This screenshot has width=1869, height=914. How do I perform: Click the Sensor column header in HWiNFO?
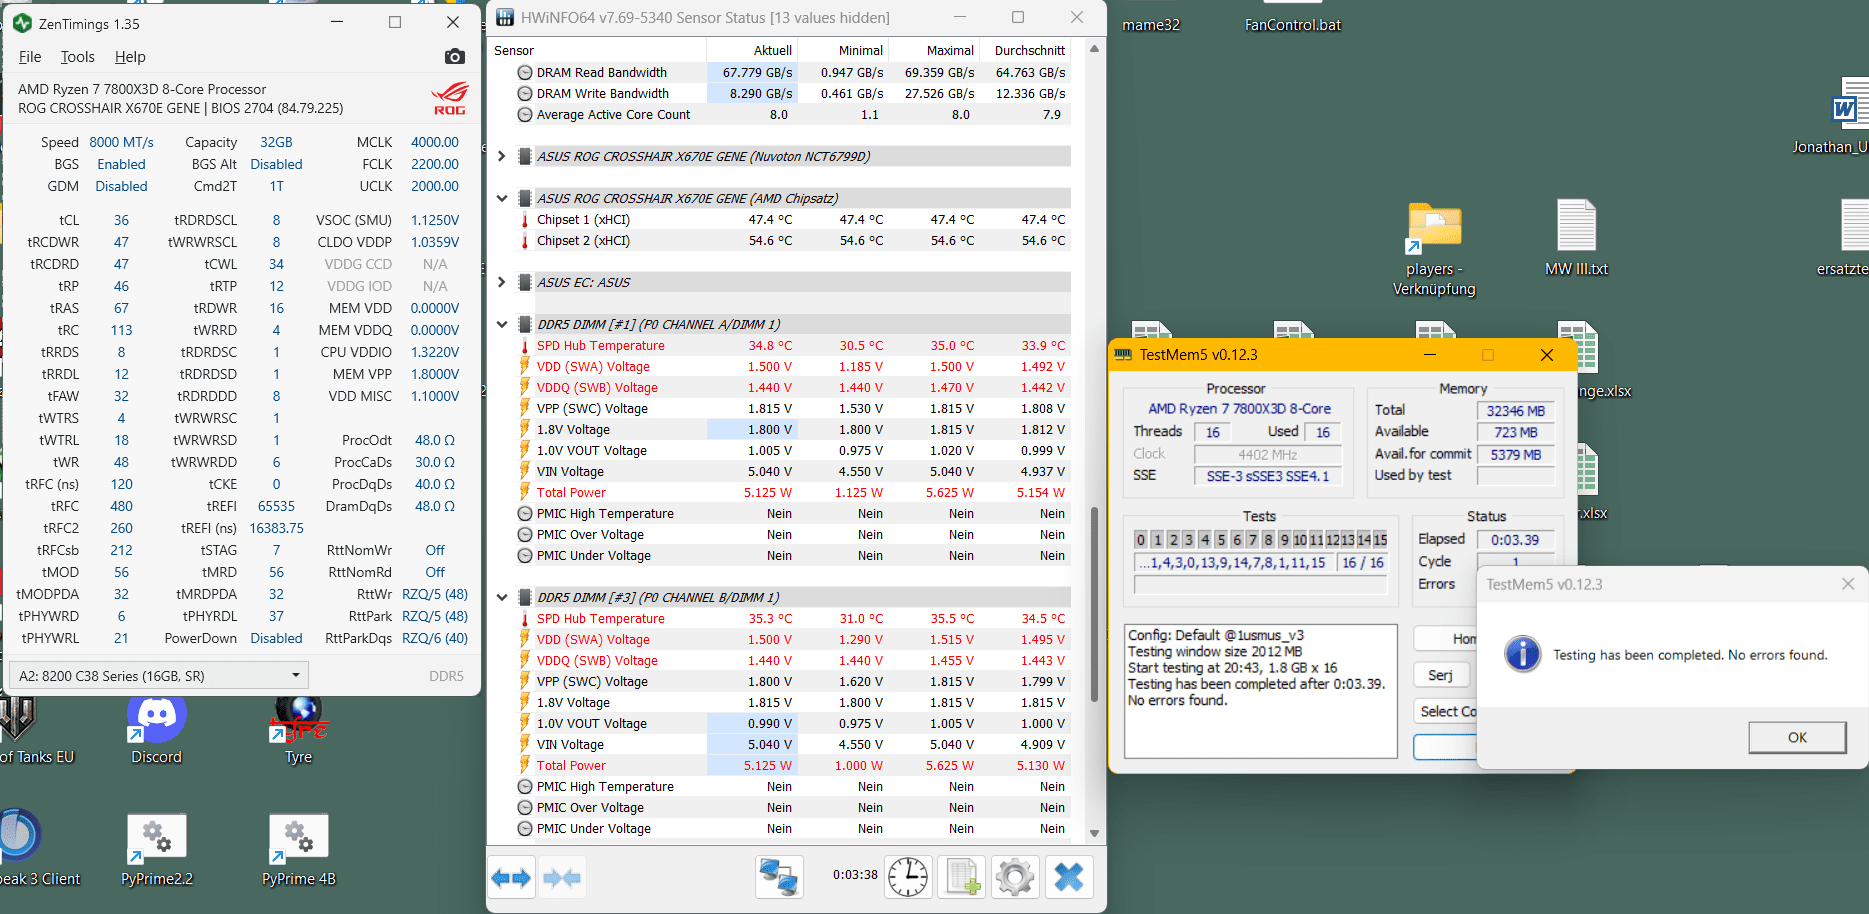(598, 50)
